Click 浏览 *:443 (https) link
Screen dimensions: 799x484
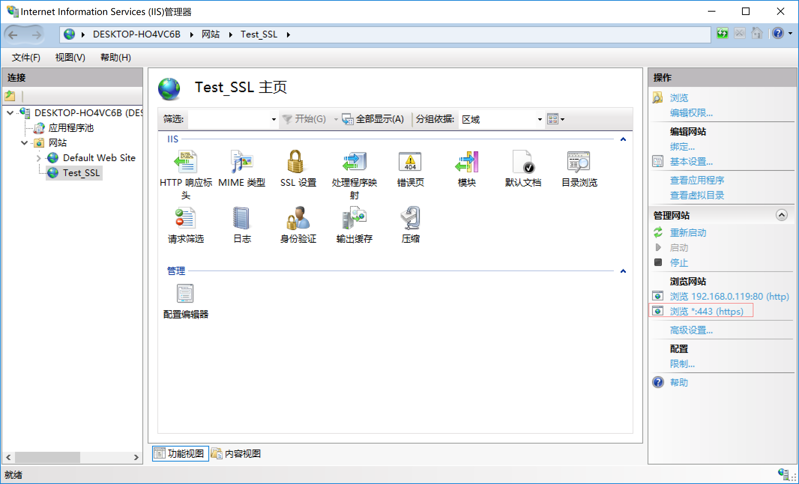pyautogui.click(x=706, y=311)
